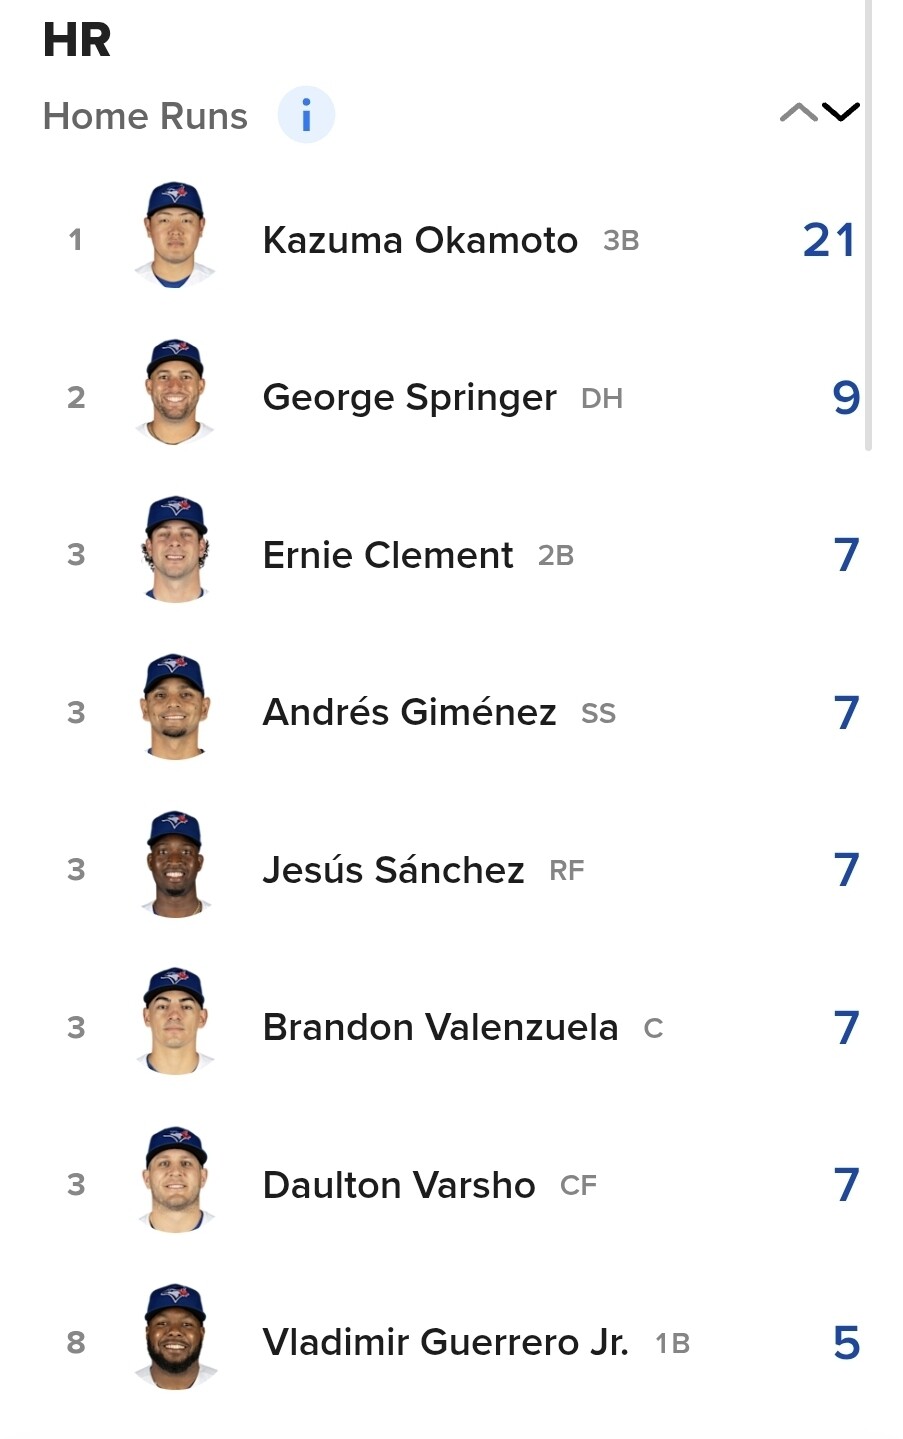Tap the Jesús Sánchez headshot
This screenshot has width=903, height=1439.
175,865
